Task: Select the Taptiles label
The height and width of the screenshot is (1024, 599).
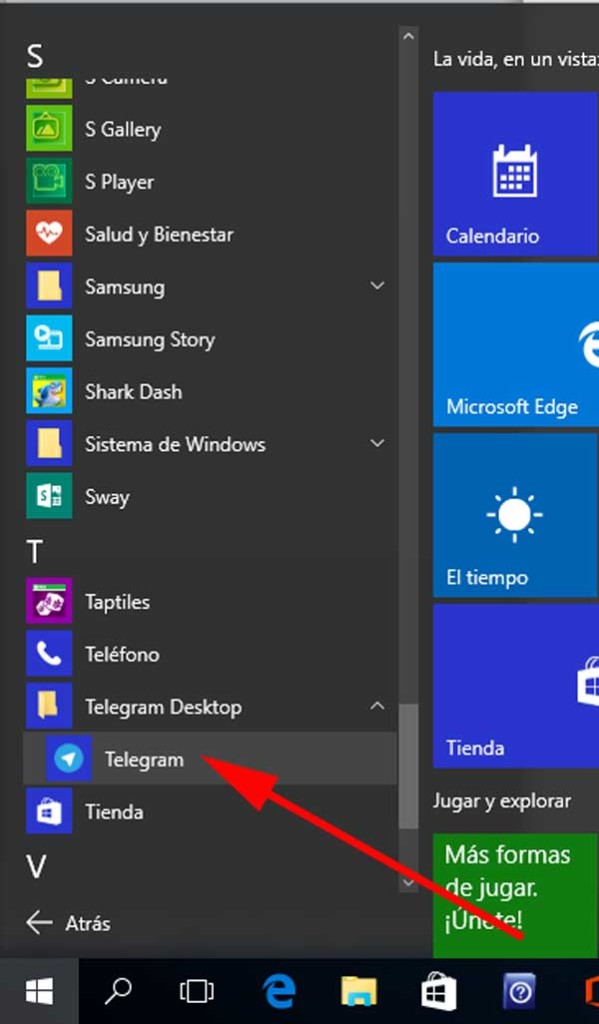Action: coord(118,602)
